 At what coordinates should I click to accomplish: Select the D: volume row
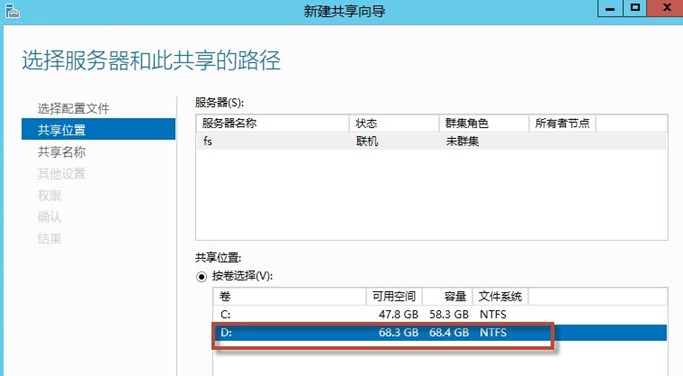coord(440,333)
